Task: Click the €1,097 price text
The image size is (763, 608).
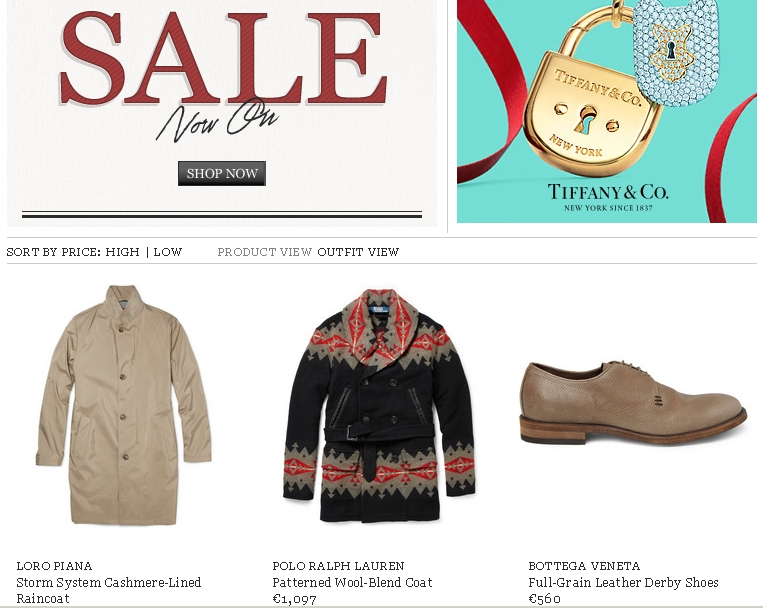Action: tap(294, 599)
